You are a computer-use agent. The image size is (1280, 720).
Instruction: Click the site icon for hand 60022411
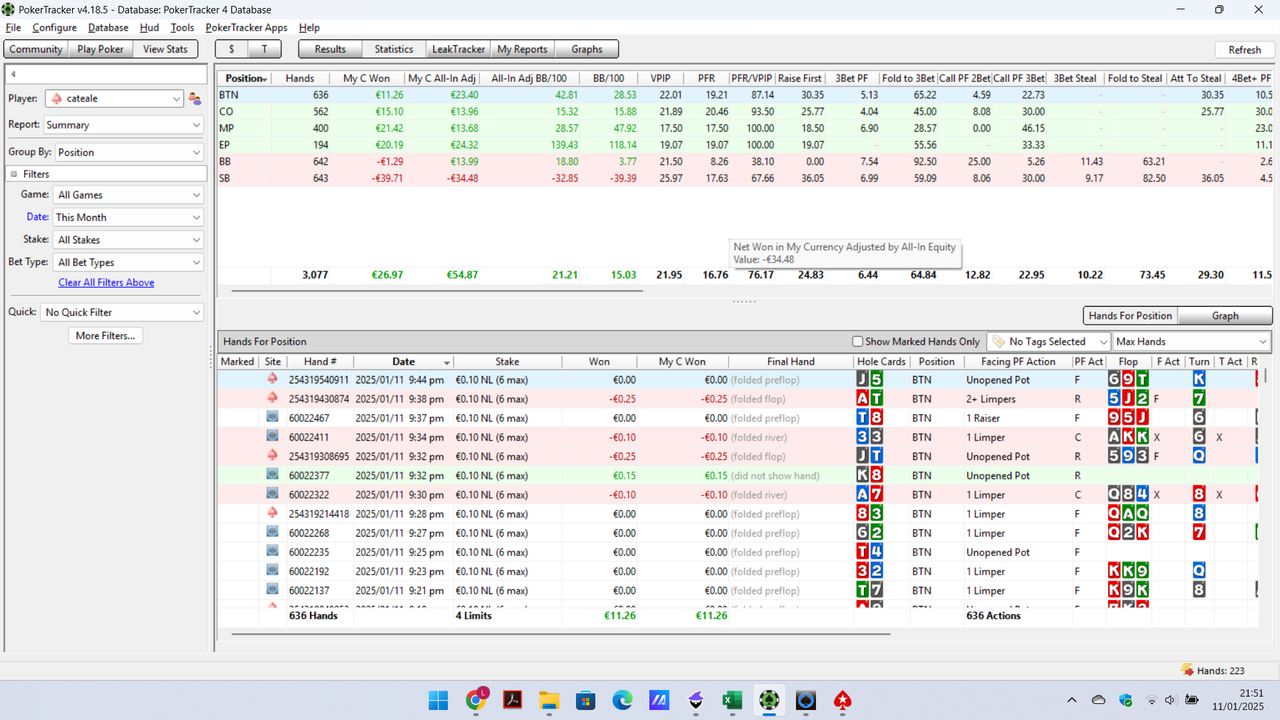pyautogui.click(x=273, y=437)
